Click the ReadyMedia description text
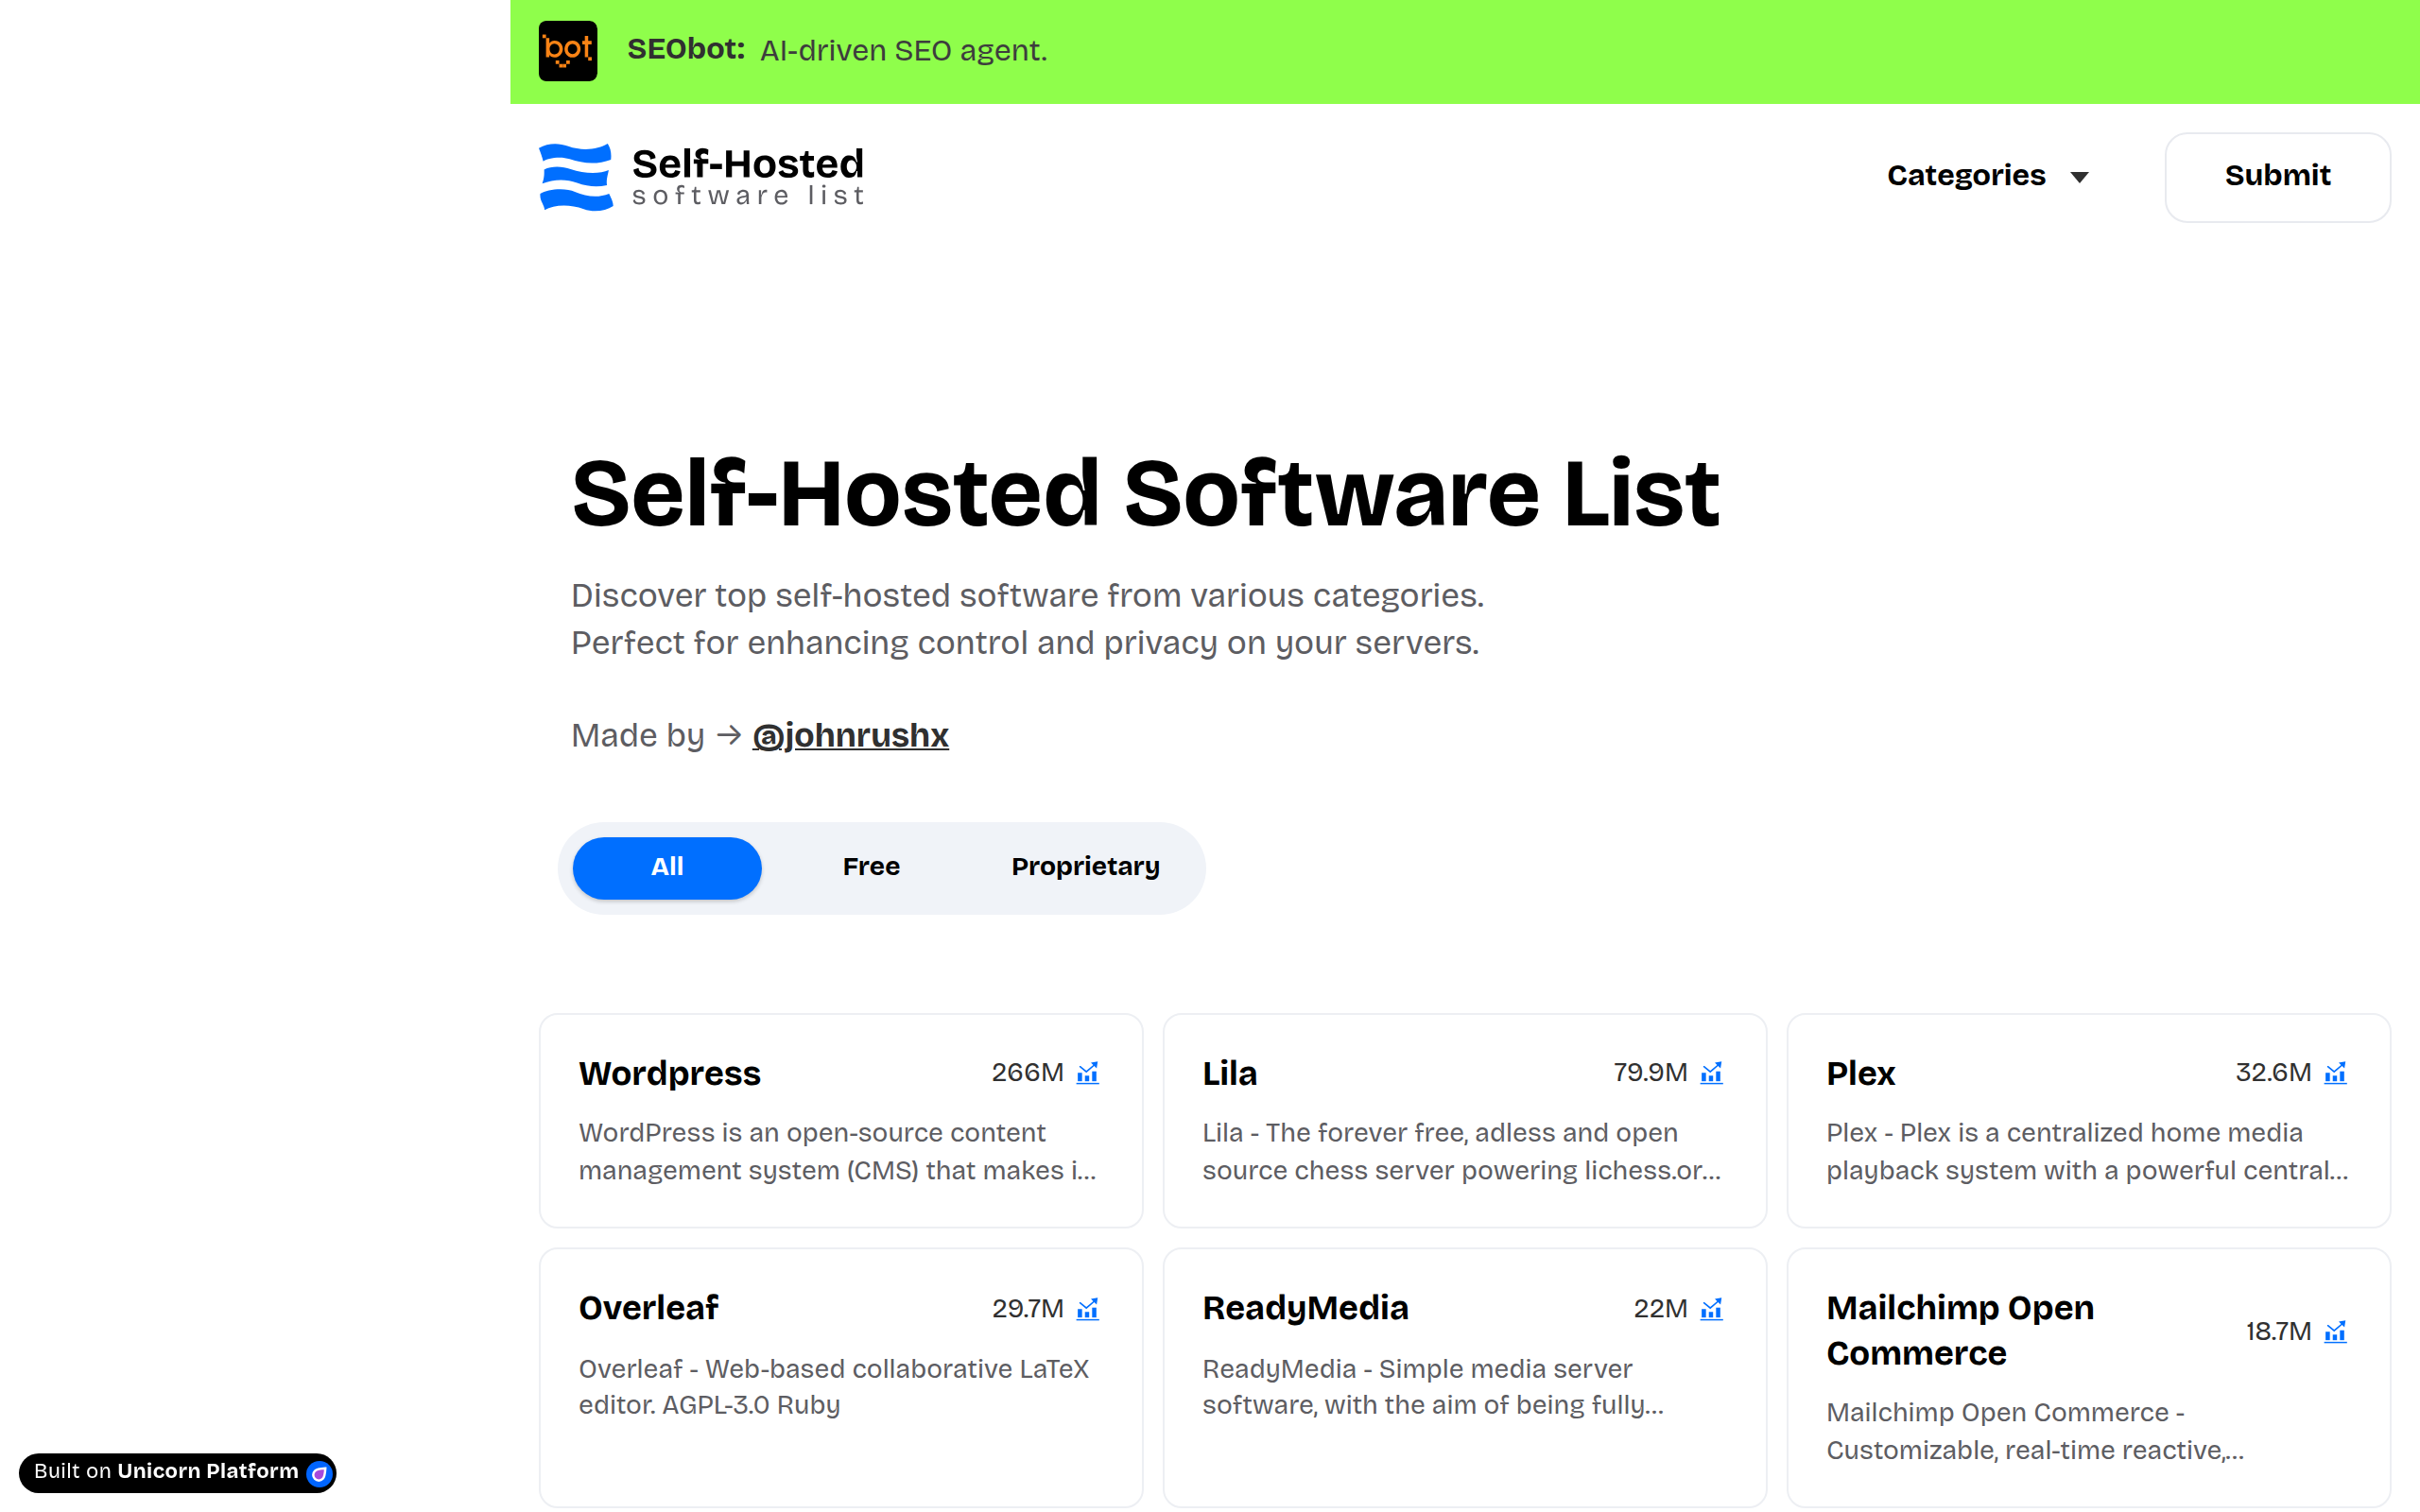This screenshot has height=1512, width=2420. tap(1433, 1387)
